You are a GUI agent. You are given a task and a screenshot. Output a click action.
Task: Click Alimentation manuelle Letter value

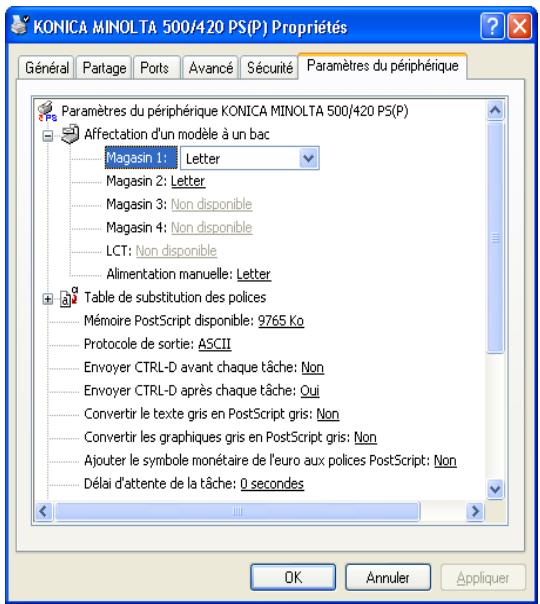pos(253,274)
